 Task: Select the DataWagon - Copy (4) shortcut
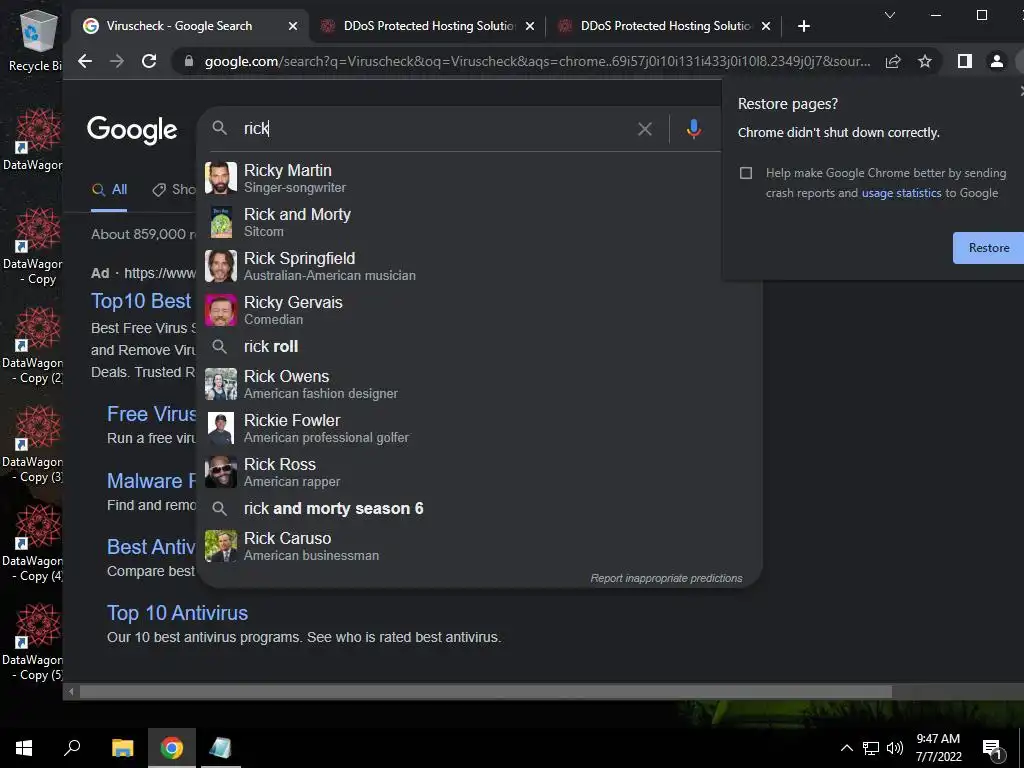tap(34, 543)
